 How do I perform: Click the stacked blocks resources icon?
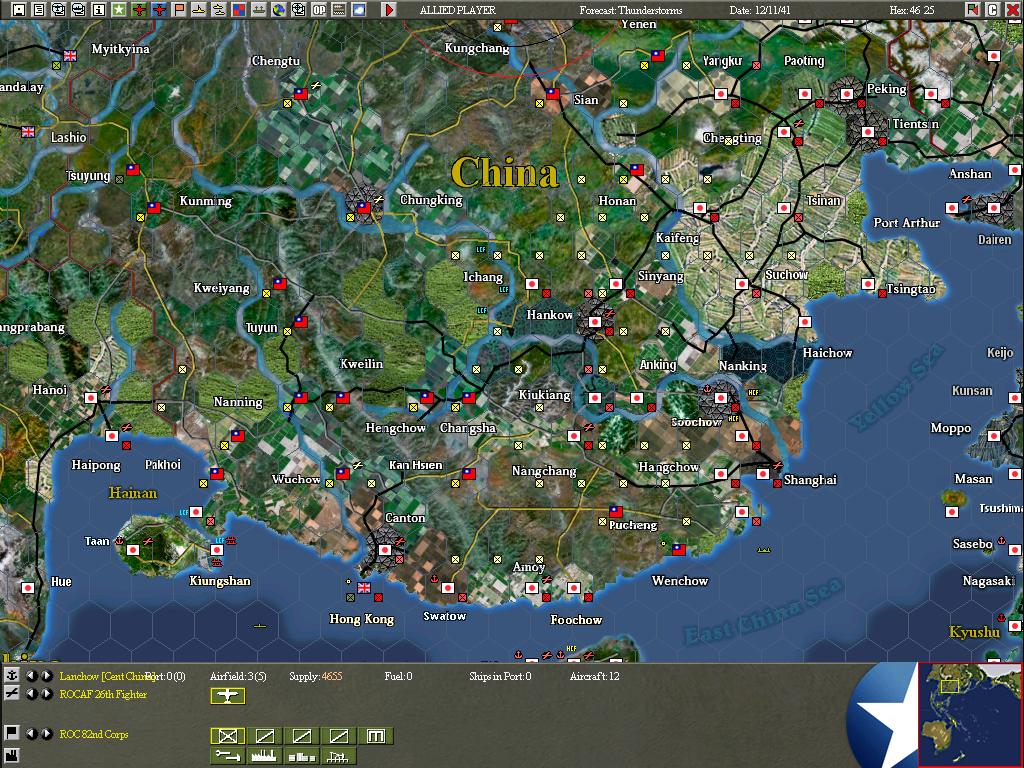[302, 756]
